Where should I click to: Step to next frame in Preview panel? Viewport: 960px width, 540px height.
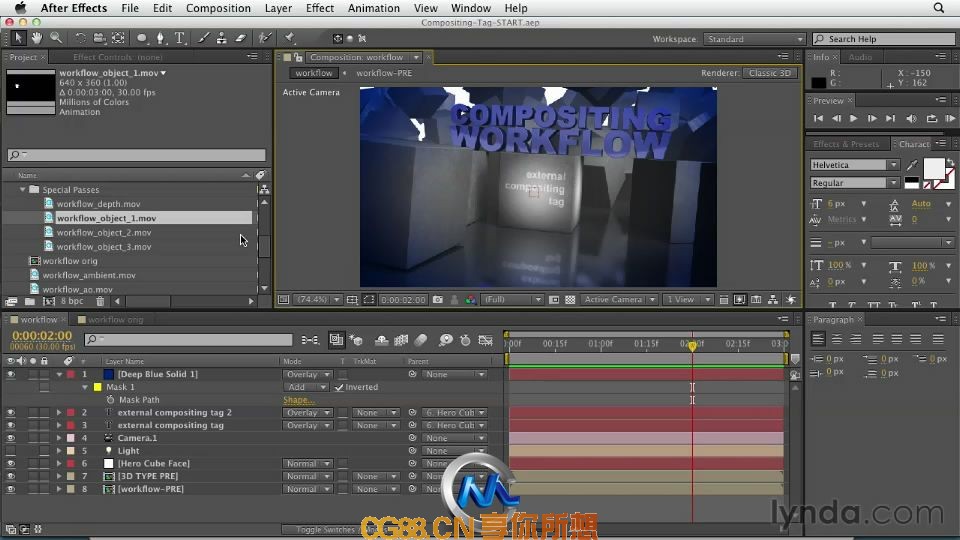(x=872, y=118)
